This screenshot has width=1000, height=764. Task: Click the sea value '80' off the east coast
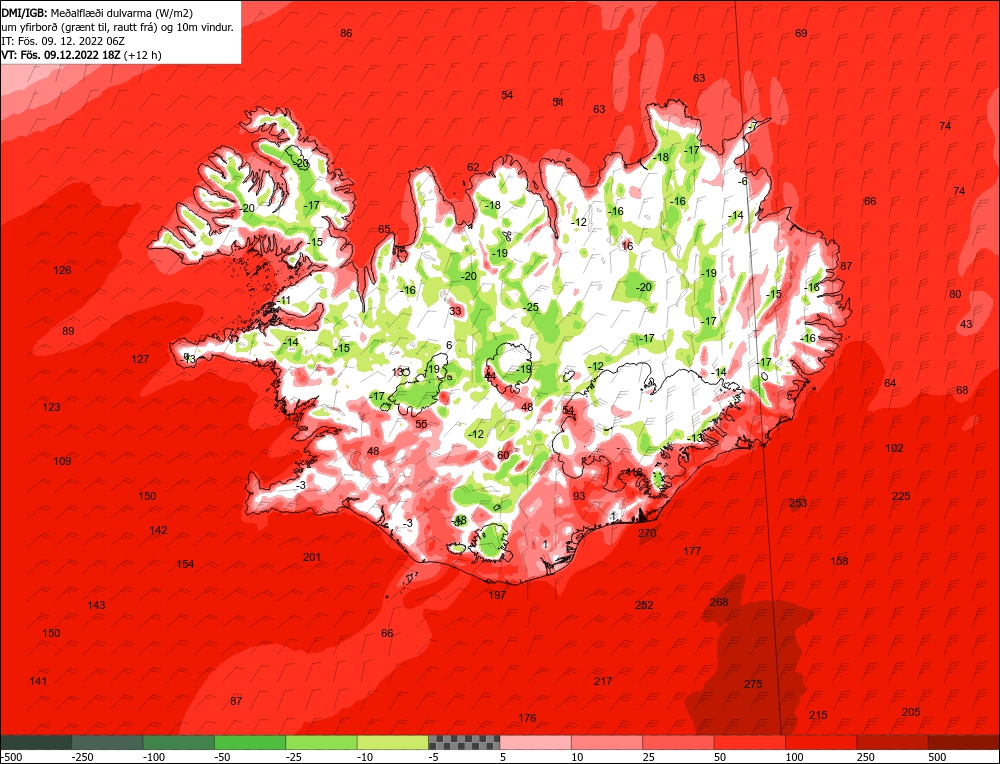pos(955,294)
